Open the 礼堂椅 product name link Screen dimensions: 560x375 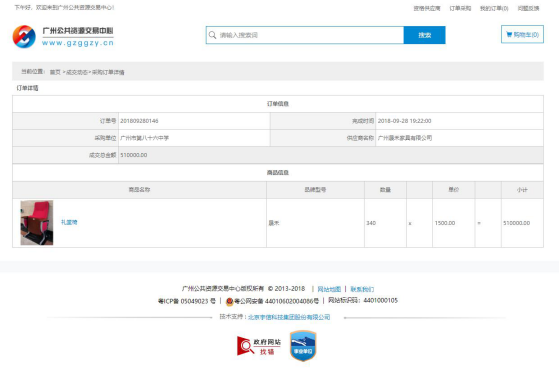[69, 222]
